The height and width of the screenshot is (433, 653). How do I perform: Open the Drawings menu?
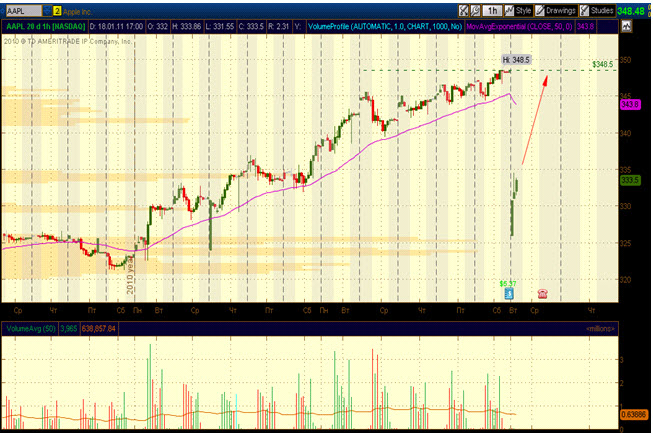pos(556,11)
